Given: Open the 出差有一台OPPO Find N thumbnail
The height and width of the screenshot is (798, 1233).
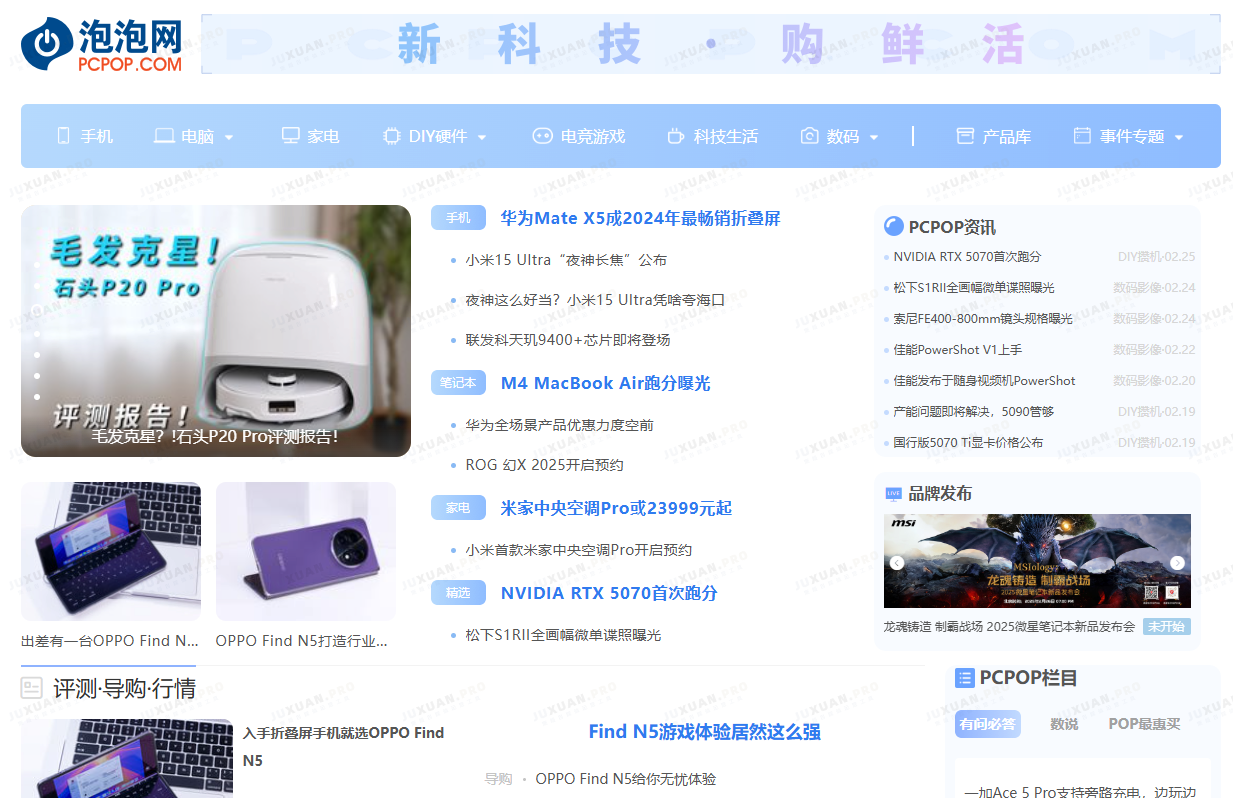Looking at the screenshot, I should 111,552.
